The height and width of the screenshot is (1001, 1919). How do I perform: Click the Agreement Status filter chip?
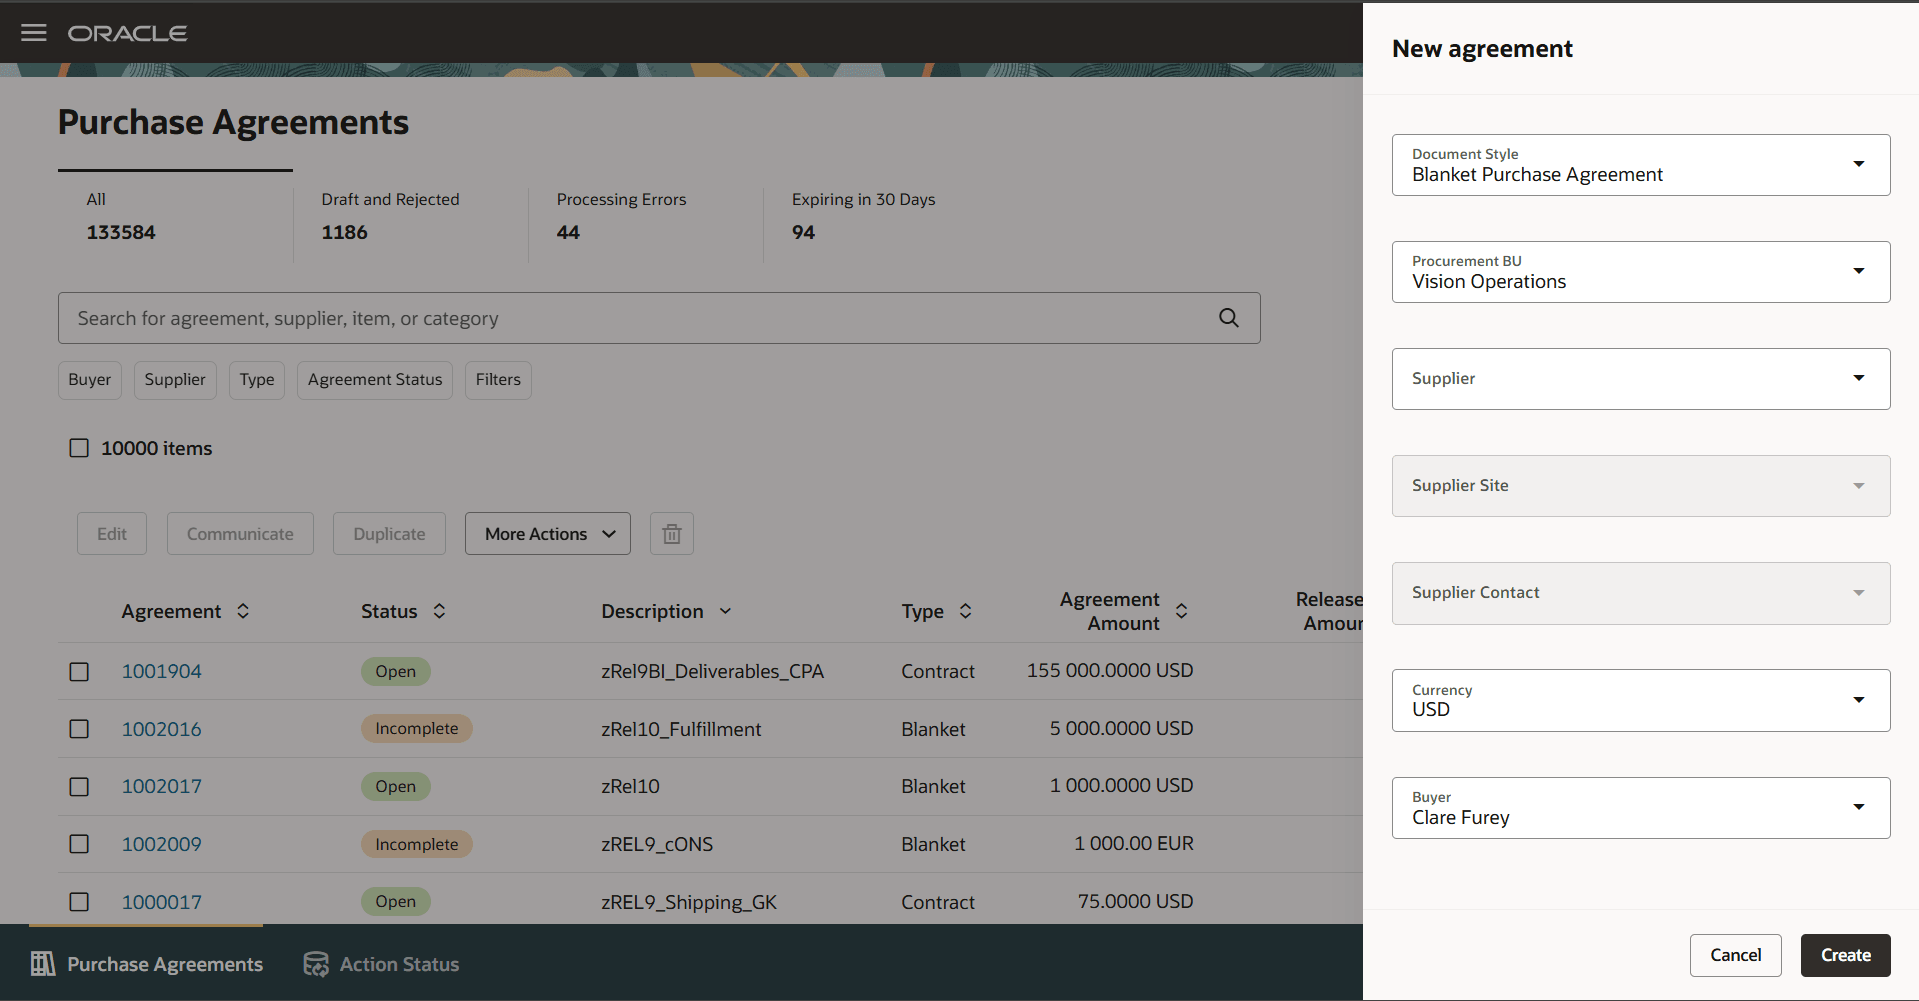point(375,380)
